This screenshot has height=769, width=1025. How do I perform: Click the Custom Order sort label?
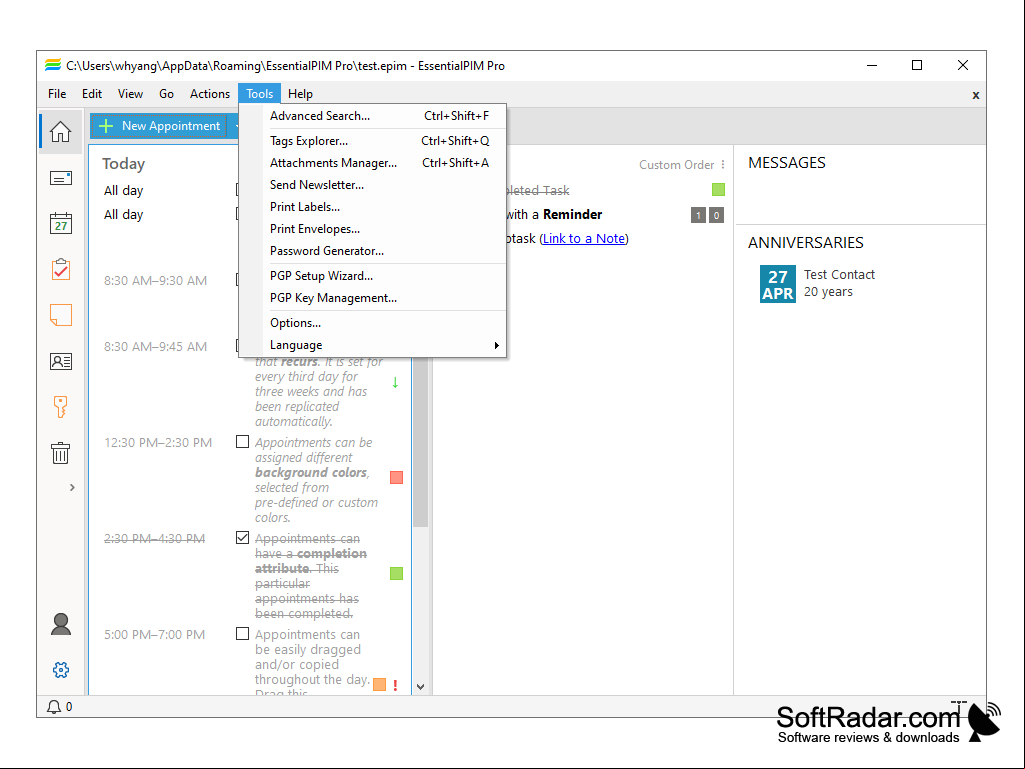click(676, 165)
